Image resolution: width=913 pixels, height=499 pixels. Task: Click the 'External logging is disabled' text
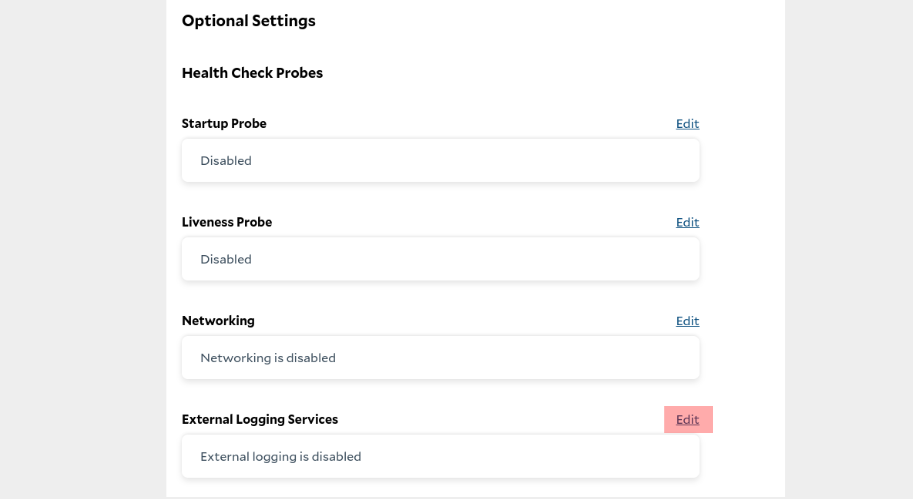pyautogui.click(x=281, y=457)
